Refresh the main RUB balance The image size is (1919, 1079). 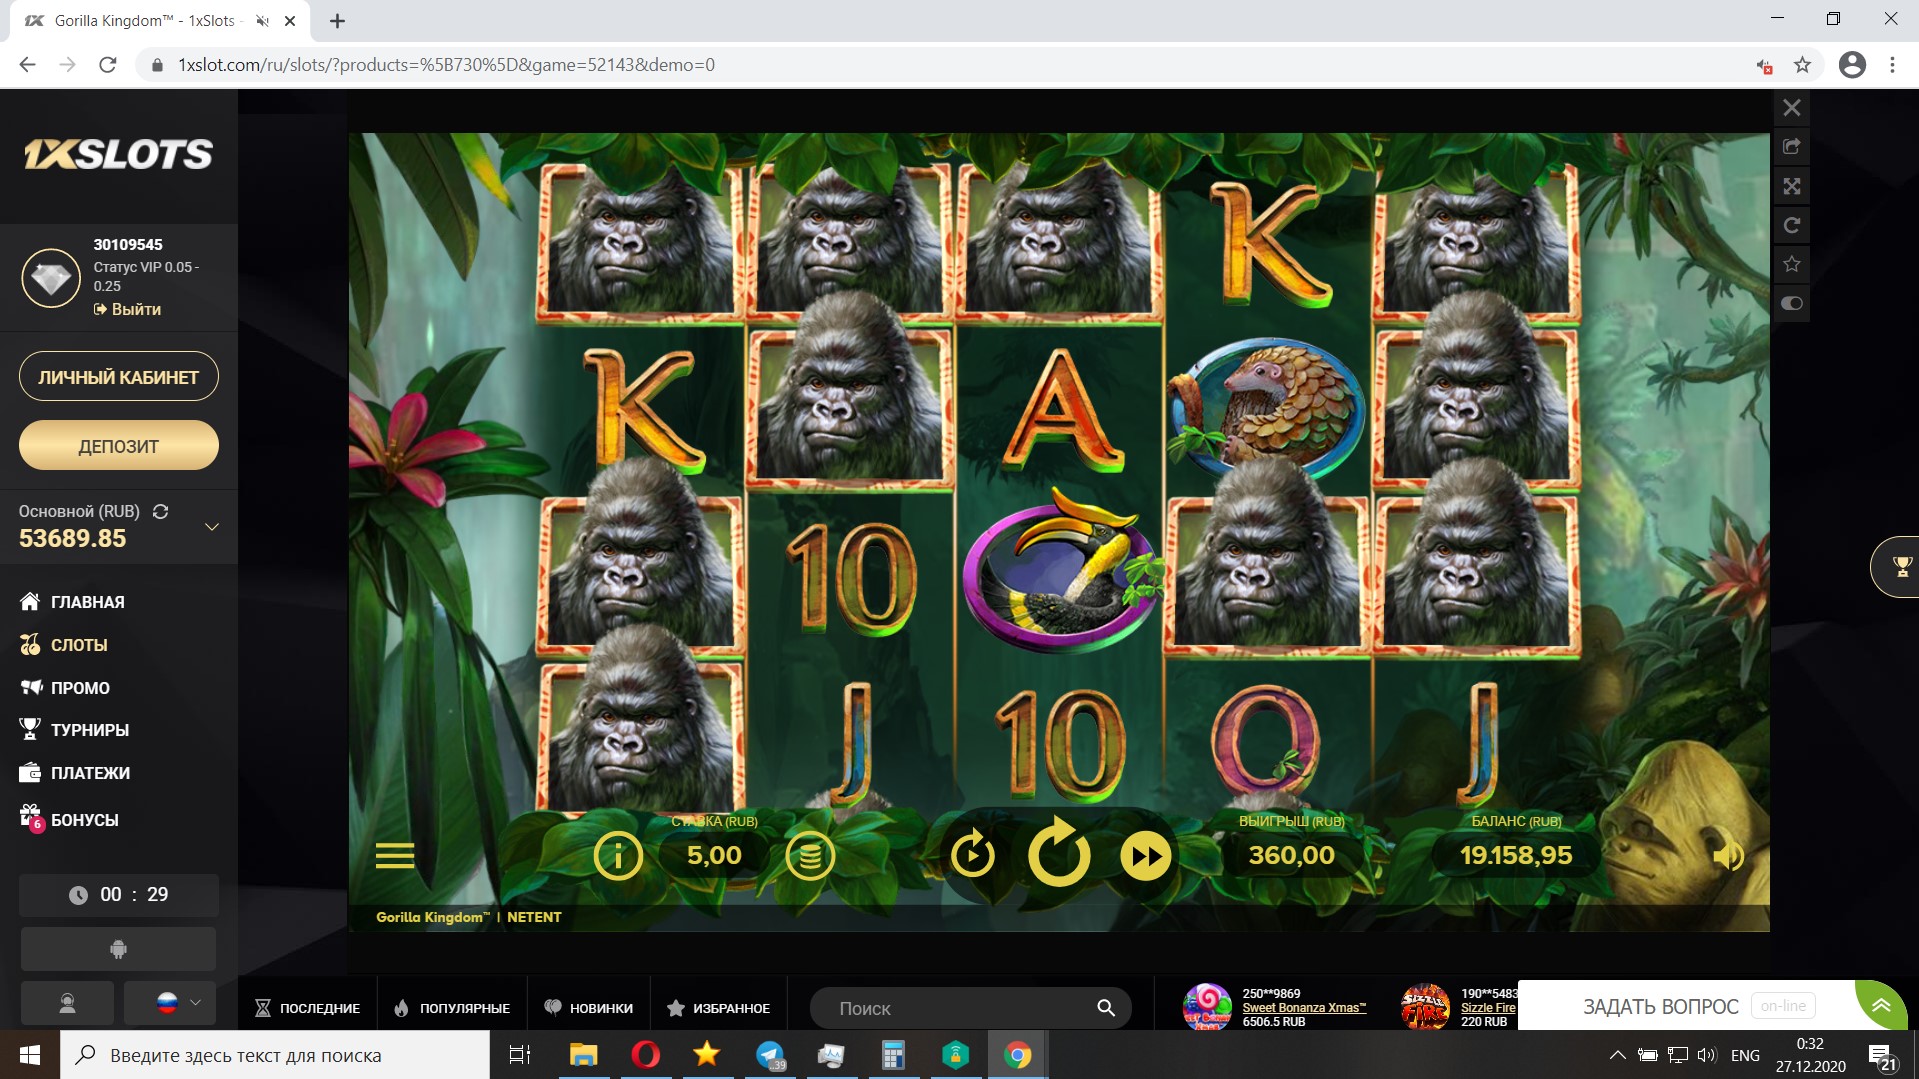[x=160, y=512]
